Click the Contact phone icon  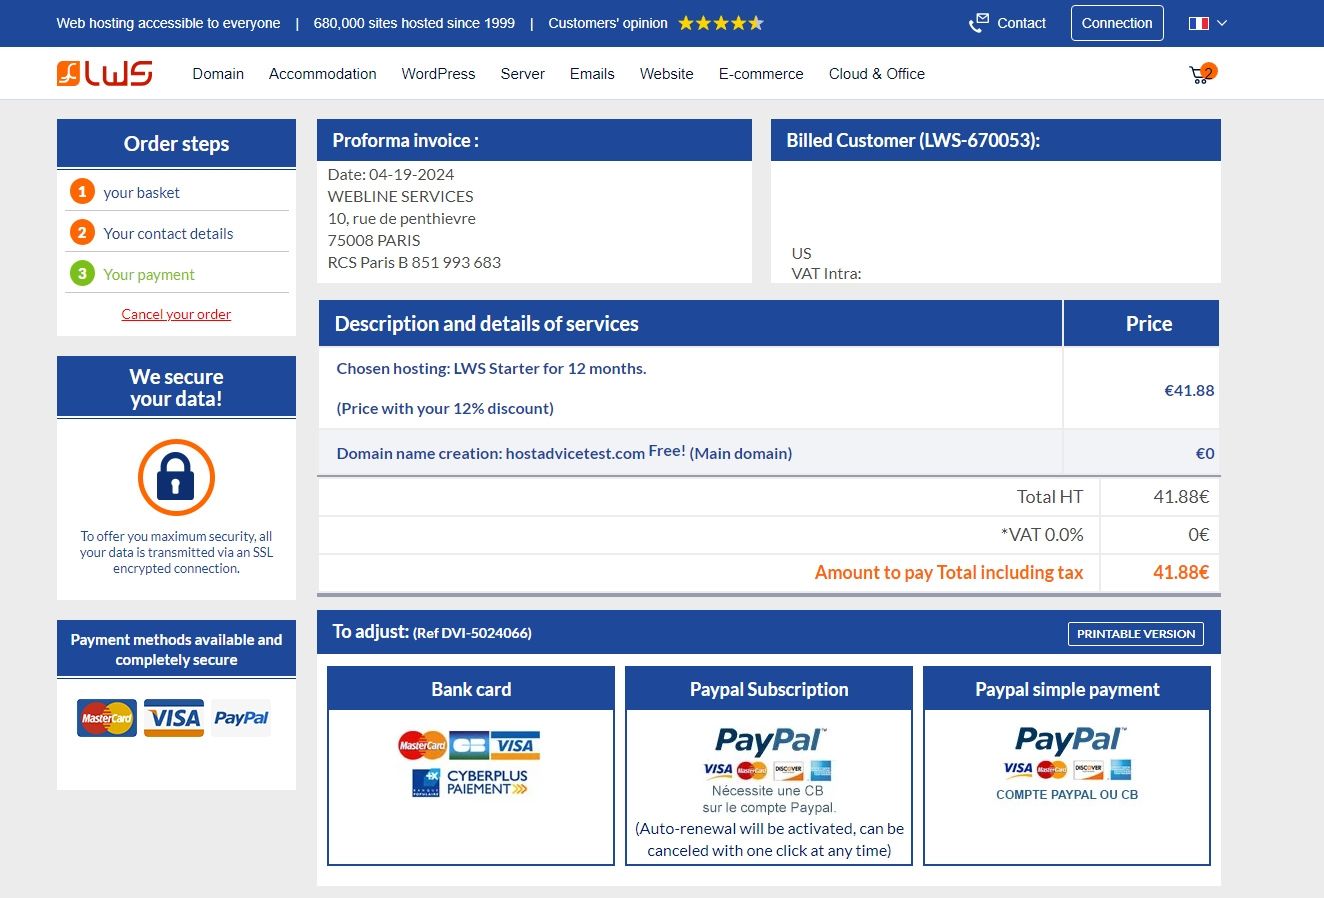click(978, 23)
